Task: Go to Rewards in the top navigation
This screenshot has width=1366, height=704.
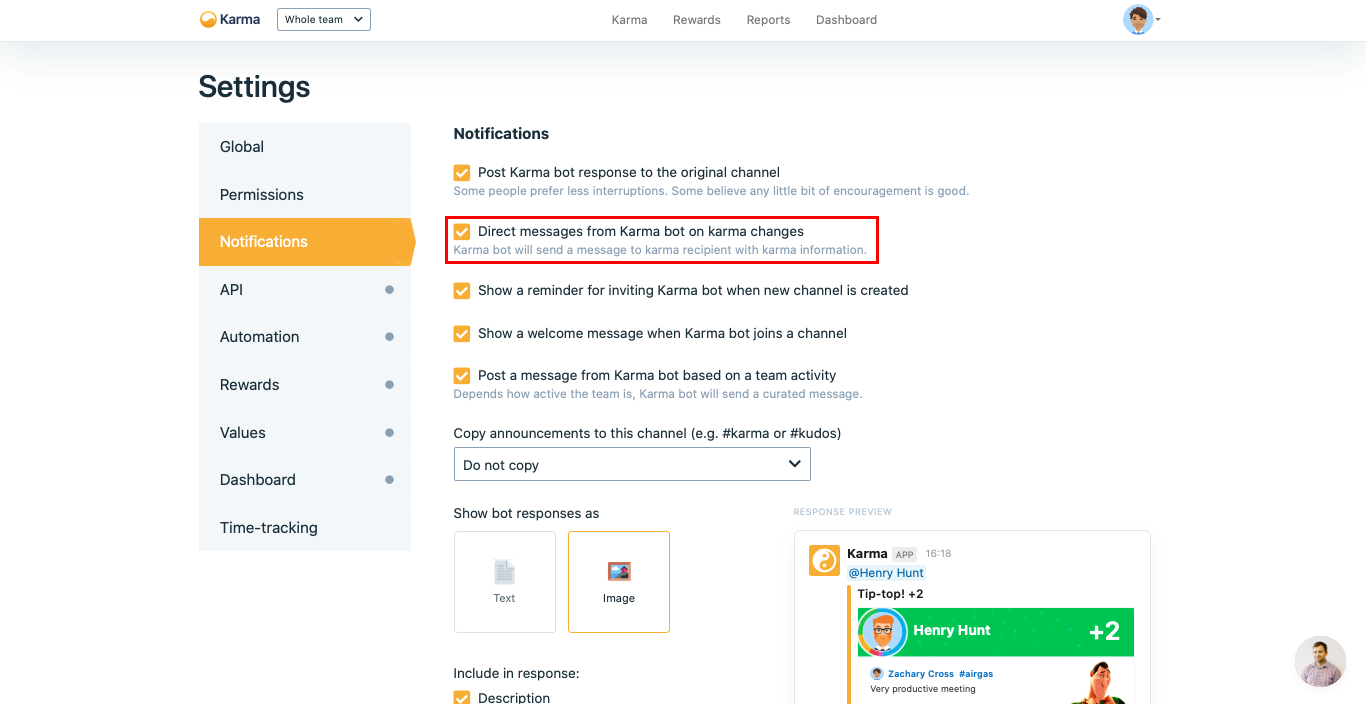Action: [x=697, y=20]
